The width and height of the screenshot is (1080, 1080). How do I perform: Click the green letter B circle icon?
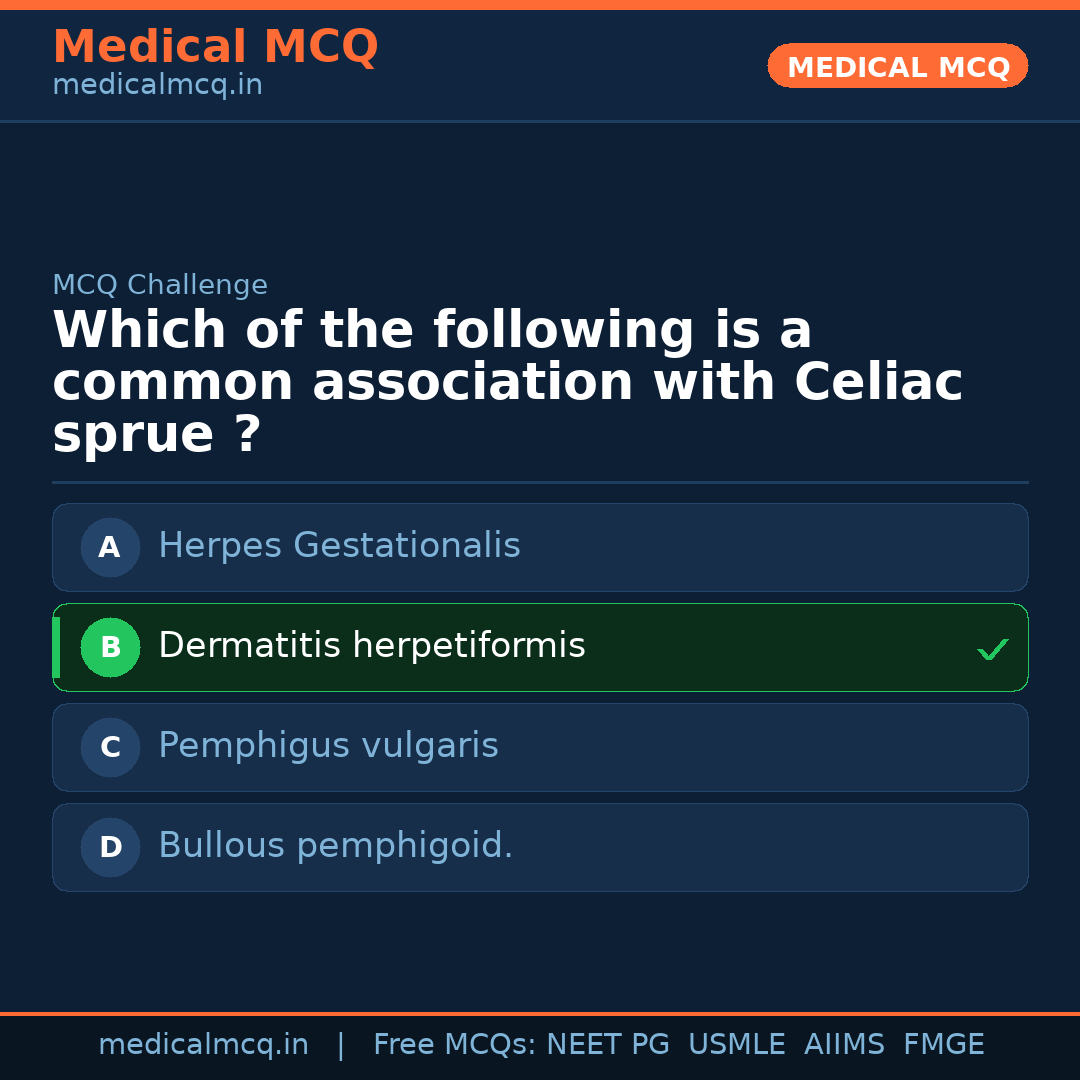pyautogui.click(x=110, y=647)
